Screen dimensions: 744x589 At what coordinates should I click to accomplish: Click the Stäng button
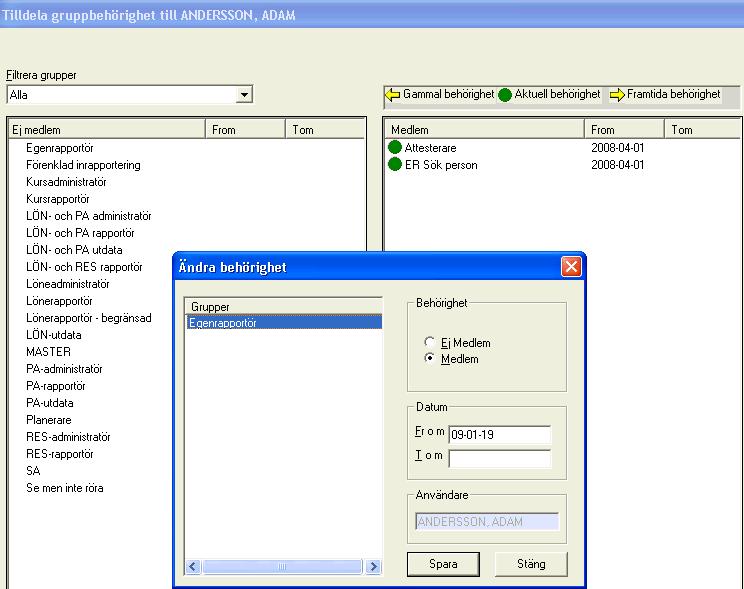[x=531, y=564]
